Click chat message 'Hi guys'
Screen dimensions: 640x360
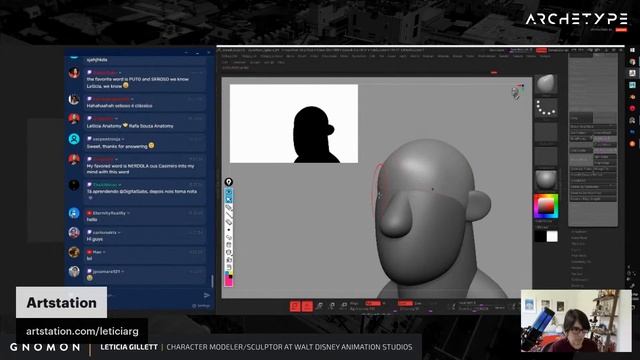[95, 239]
